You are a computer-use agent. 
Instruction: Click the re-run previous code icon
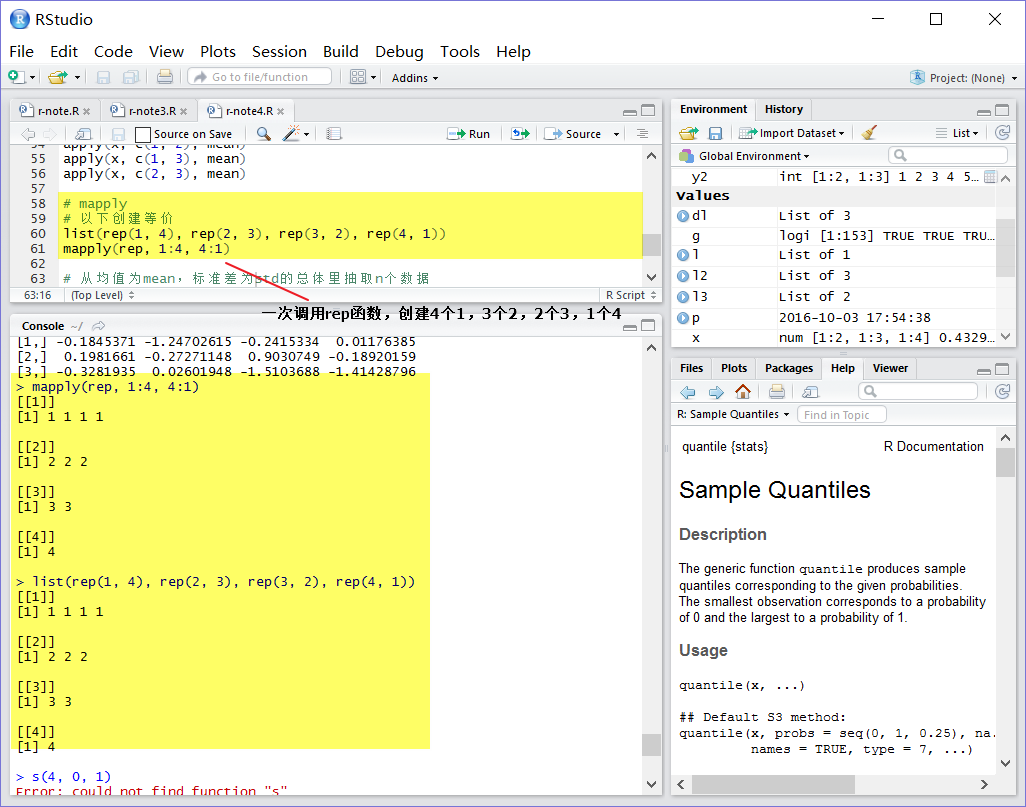coord(520,134)
